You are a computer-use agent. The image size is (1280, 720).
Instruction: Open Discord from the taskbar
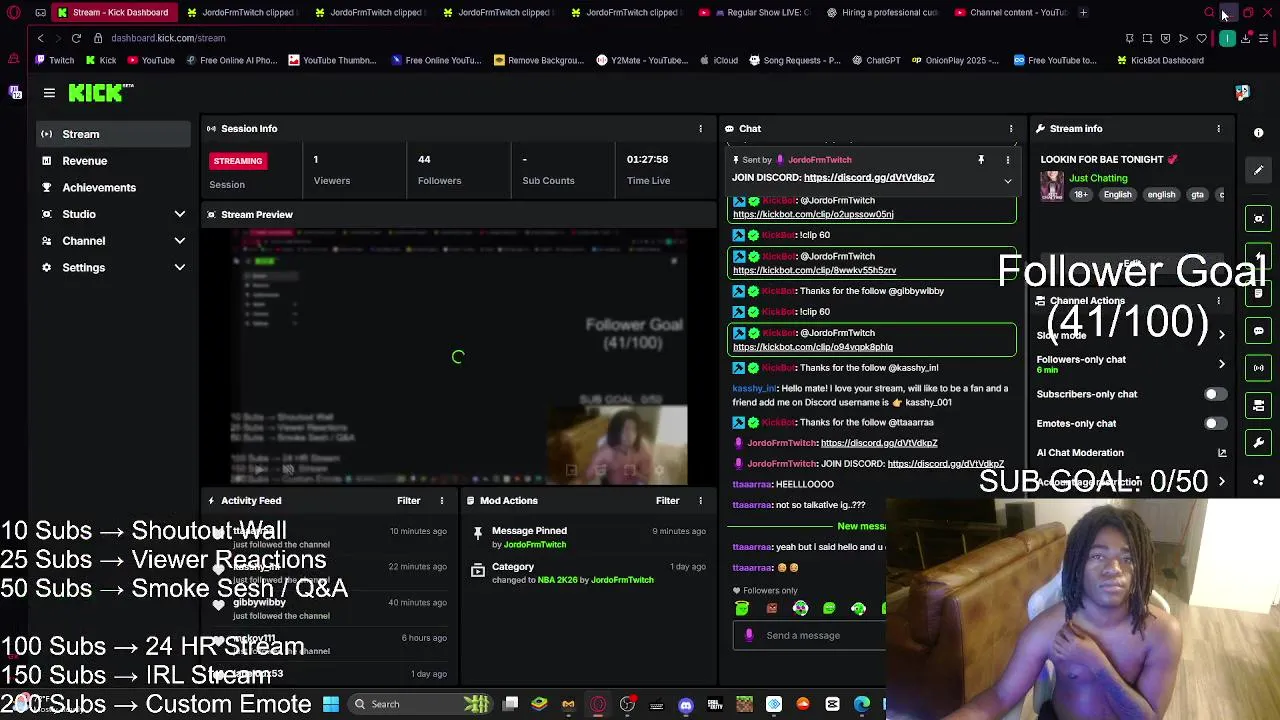pyautogui.click(x=685, y=705)
